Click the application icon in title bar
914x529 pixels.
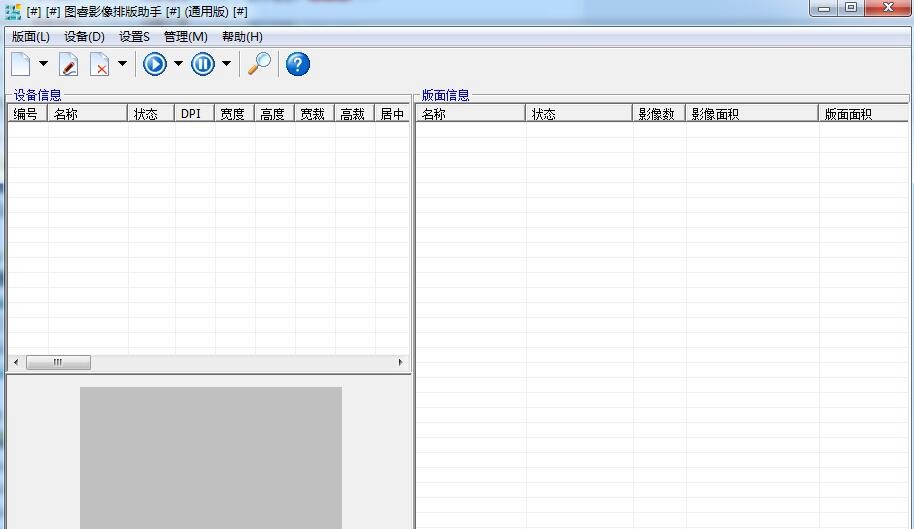[x=13, y=11]
